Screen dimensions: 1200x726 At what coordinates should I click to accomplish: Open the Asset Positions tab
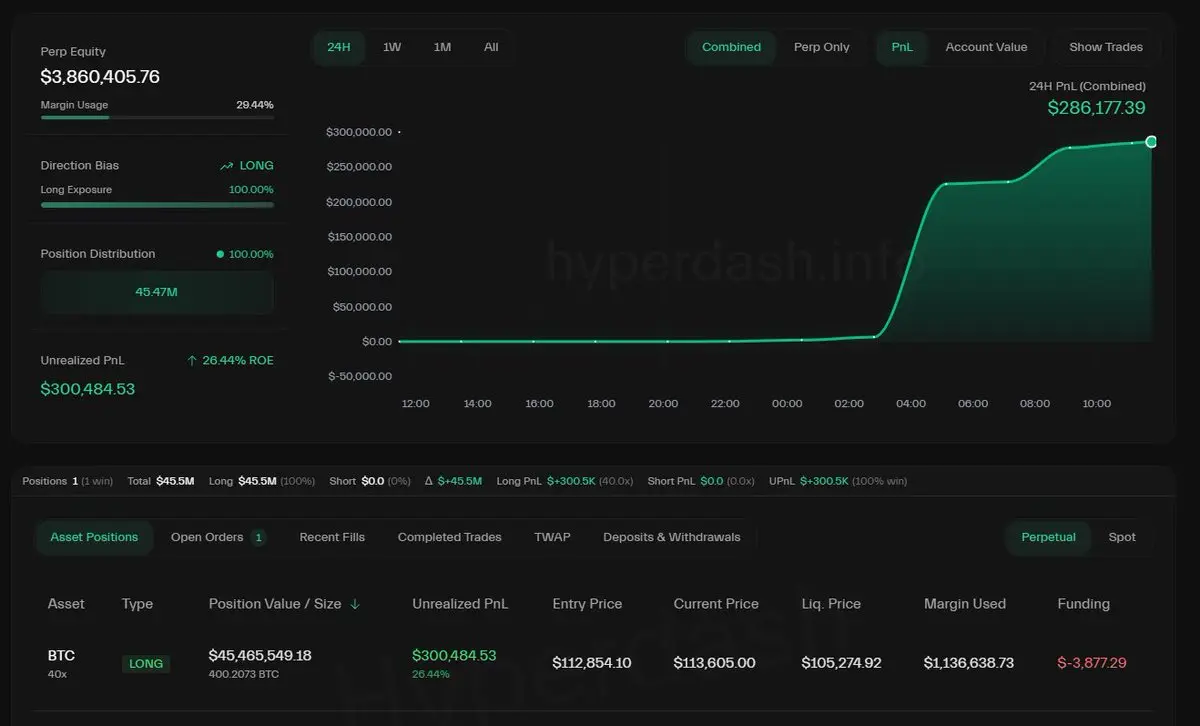pyautogui.click(x=94, y=537)
